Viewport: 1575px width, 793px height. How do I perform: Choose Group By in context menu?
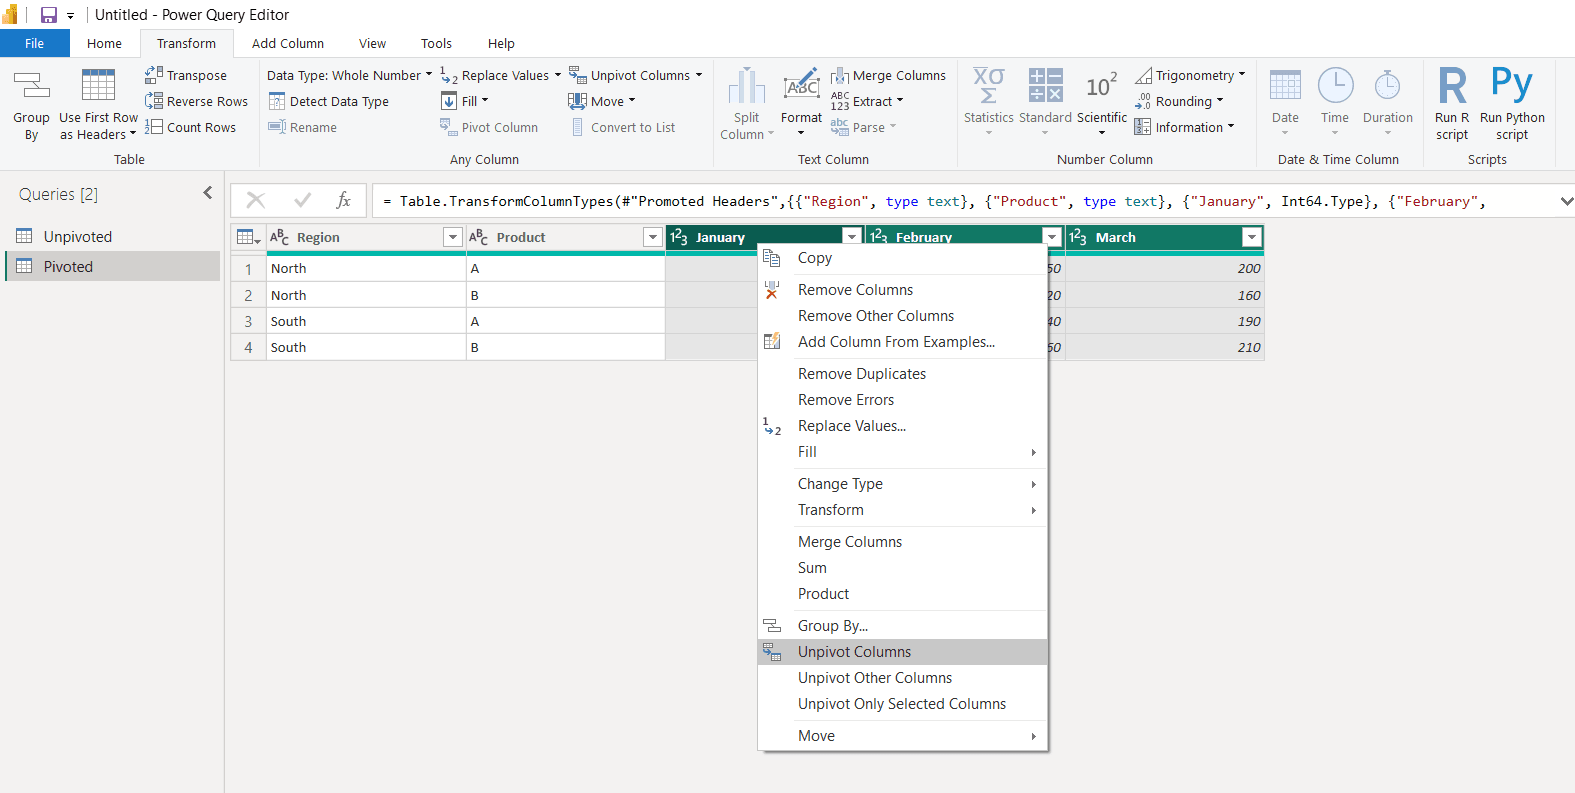click(x=902, y=626)
